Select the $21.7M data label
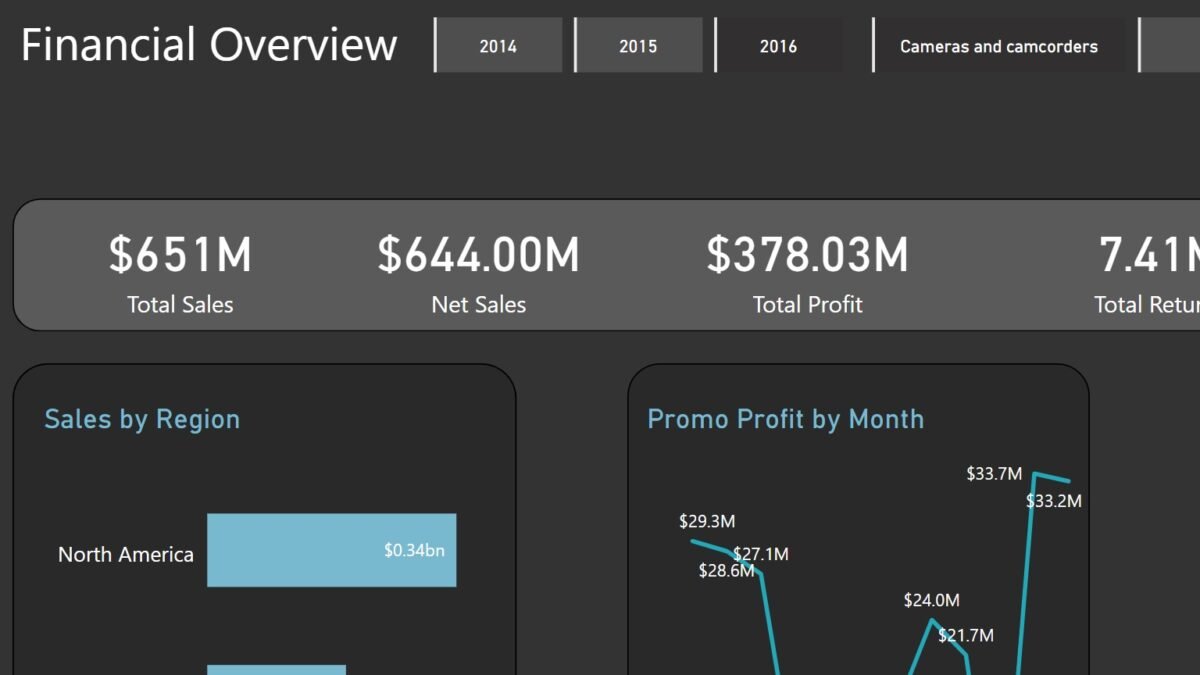The width and height of the screenshot is (1200, 675). coord(965,635)
